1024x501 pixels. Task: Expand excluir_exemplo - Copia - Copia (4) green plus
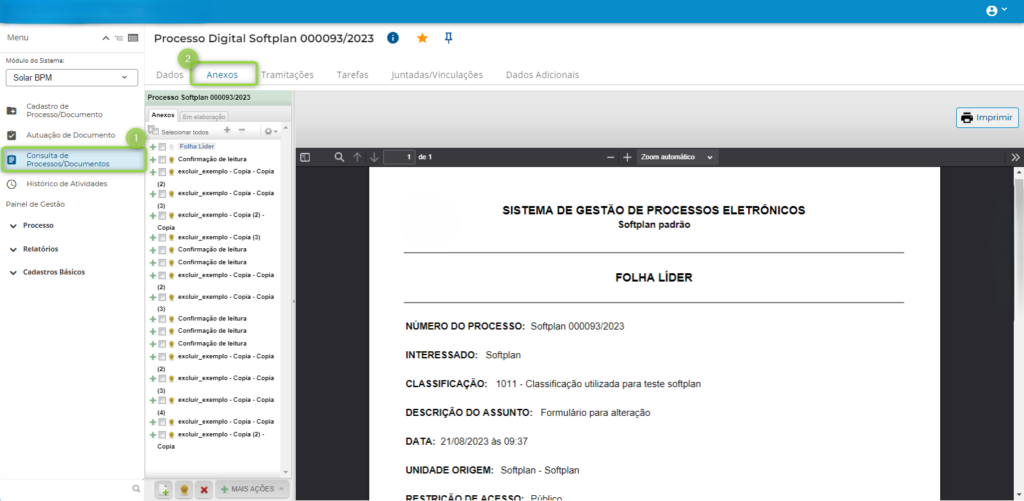pyautogui.click(x=153, y=400)
